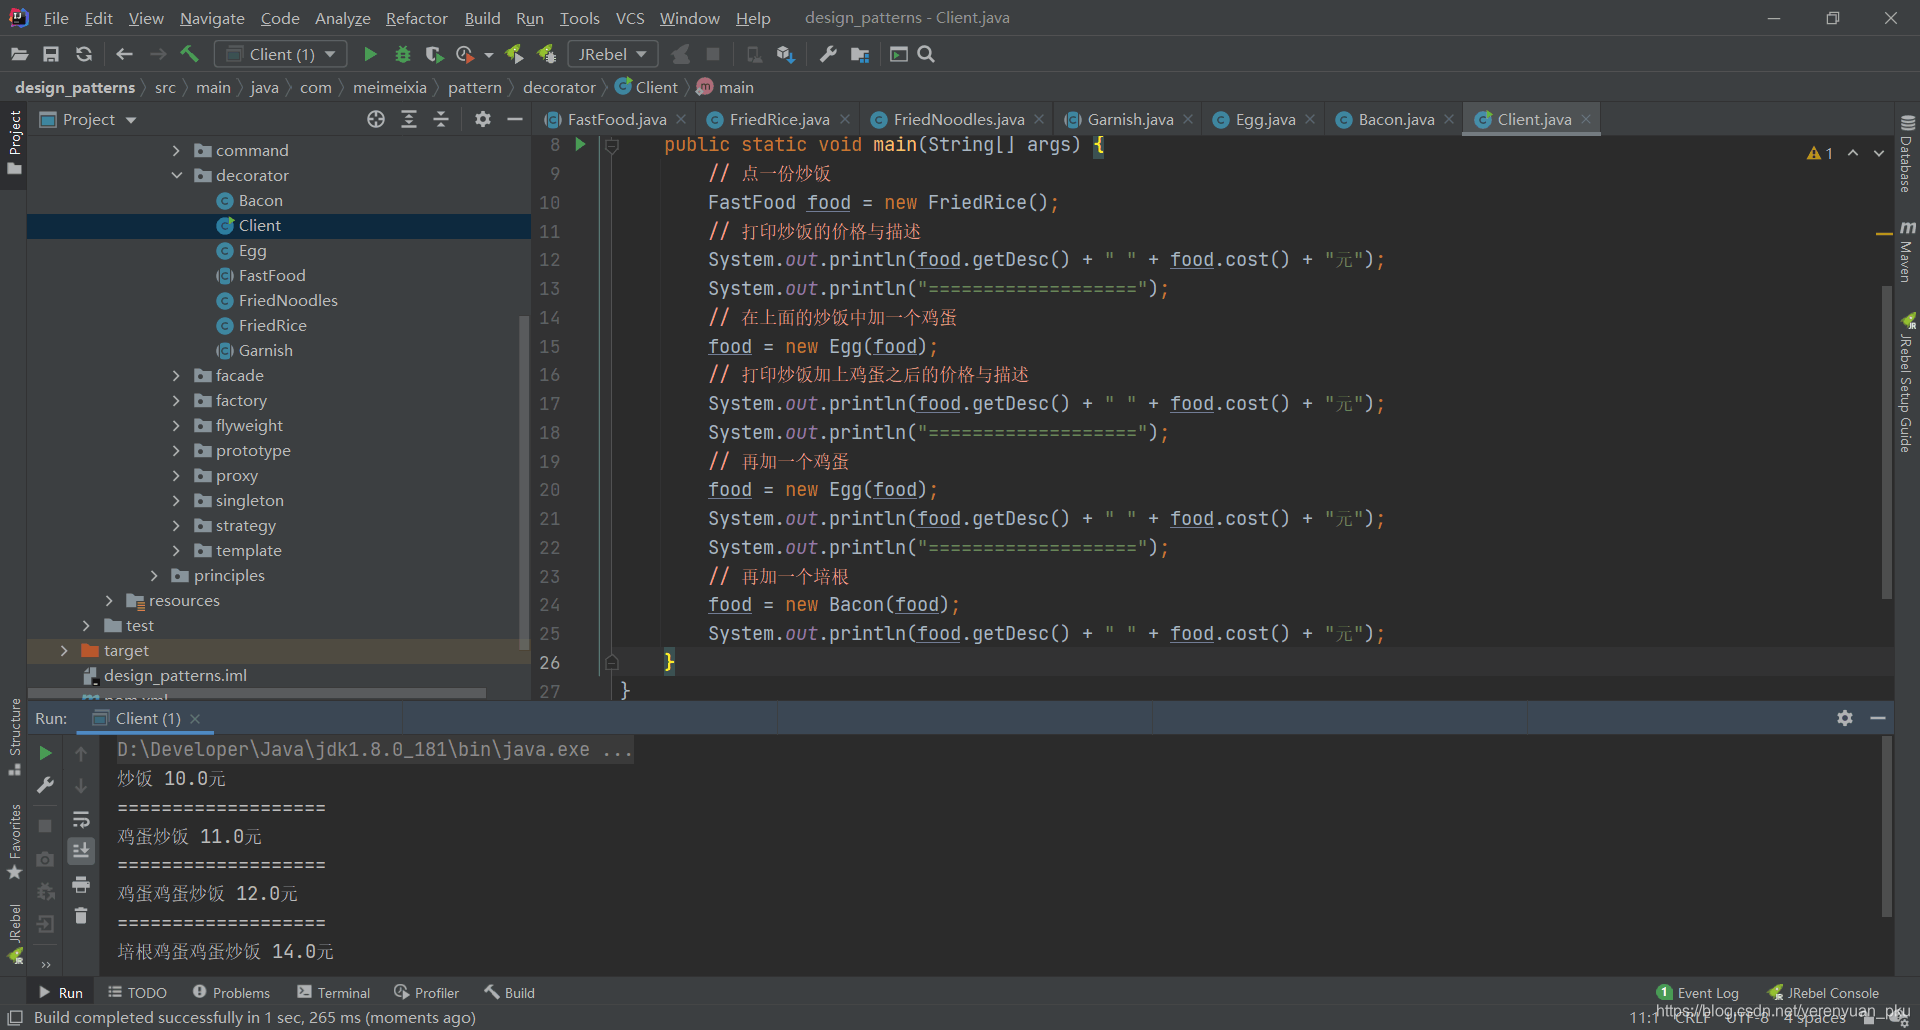Image resolution: width=1920 pixels, height=1030 pixels.
Task: Toggle the Database tool window on right edge
Action: (1907, 153)
